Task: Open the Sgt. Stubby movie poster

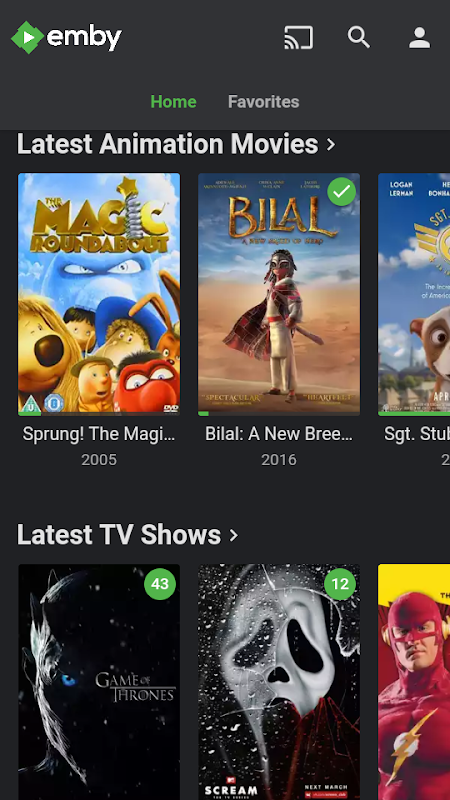Action: tap(414, 294)
